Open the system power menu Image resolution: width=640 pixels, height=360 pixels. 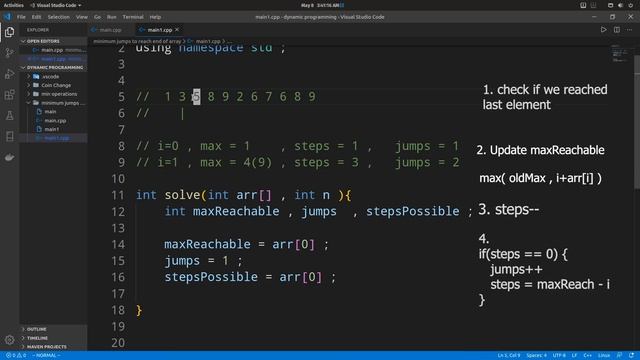[x=631, y=5]
